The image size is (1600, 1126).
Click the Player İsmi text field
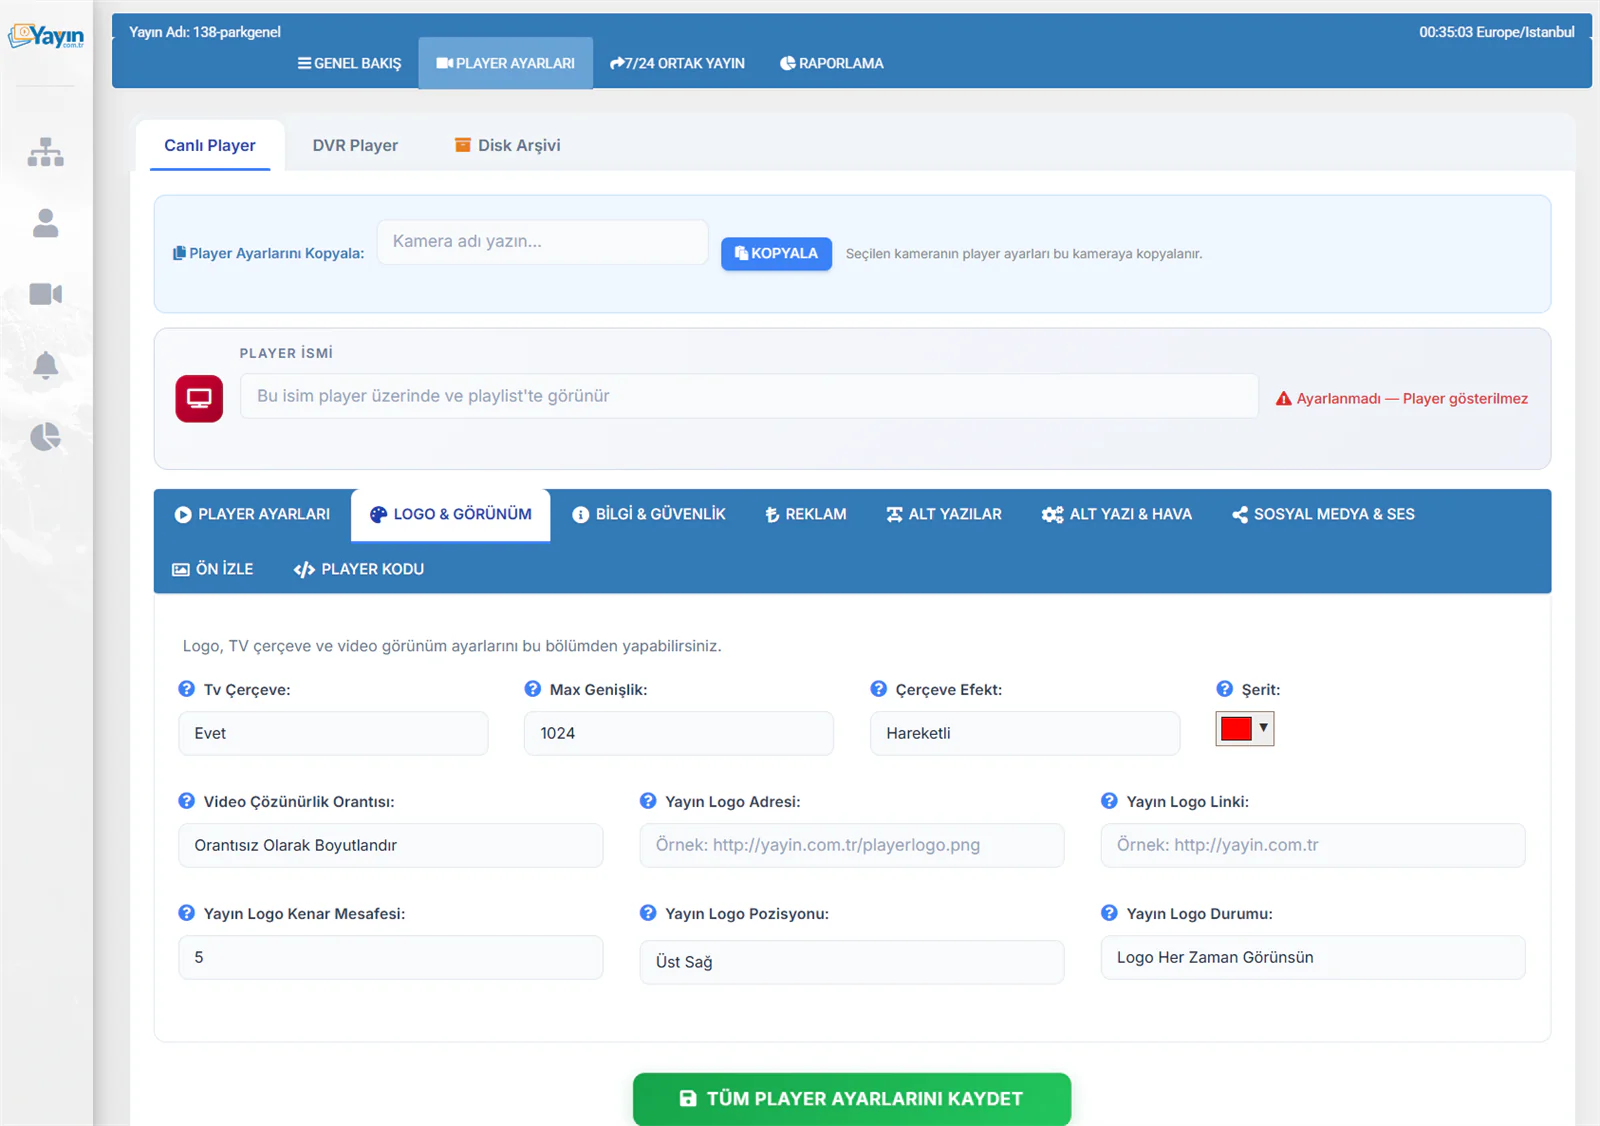point(749,396)
